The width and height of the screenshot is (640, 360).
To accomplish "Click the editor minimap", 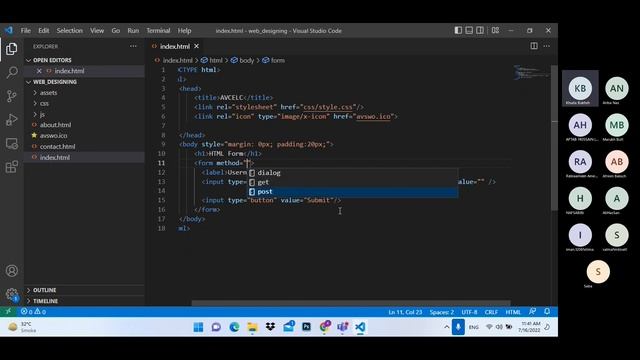I will (x=532, y=73).
